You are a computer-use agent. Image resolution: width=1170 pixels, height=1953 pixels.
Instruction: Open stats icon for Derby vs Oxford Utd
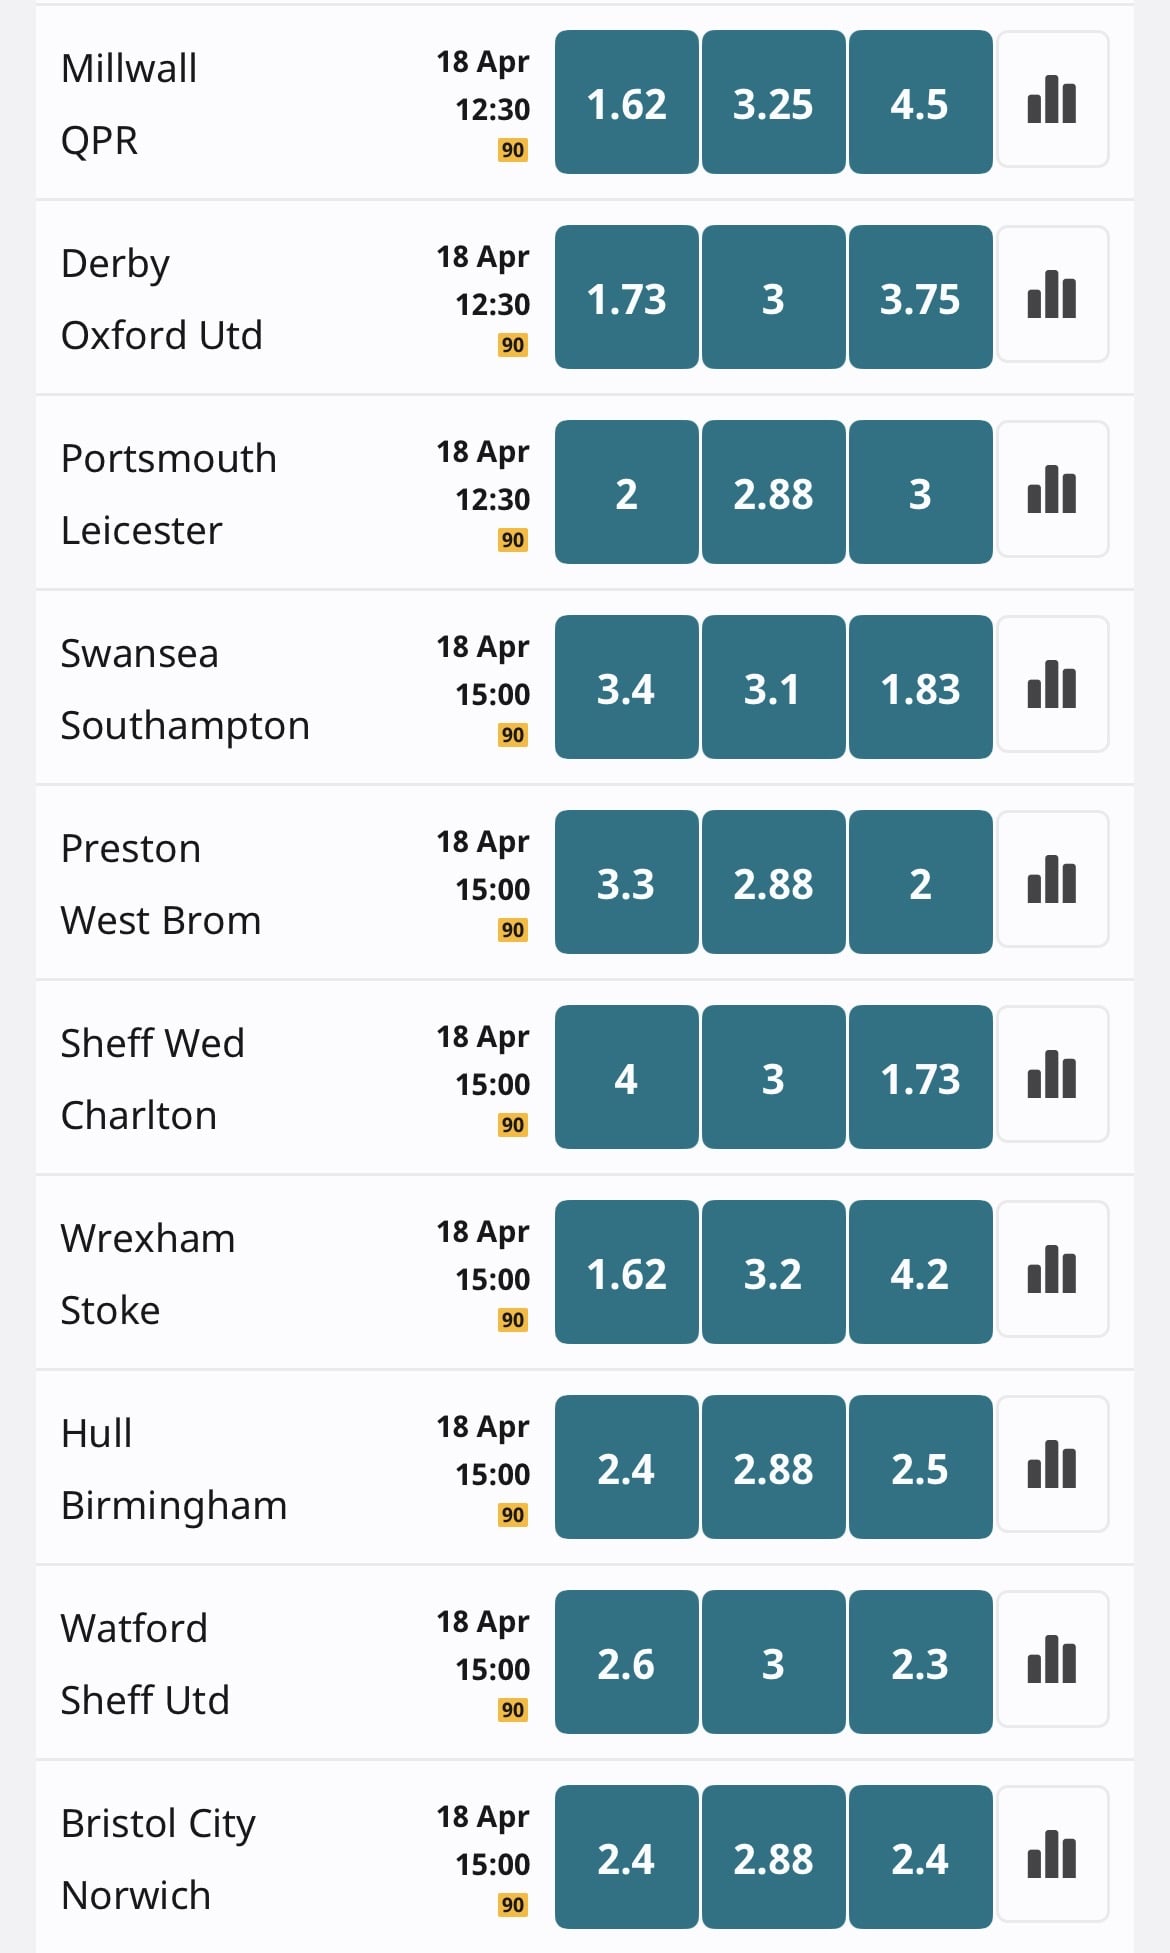click(1053, 295)
